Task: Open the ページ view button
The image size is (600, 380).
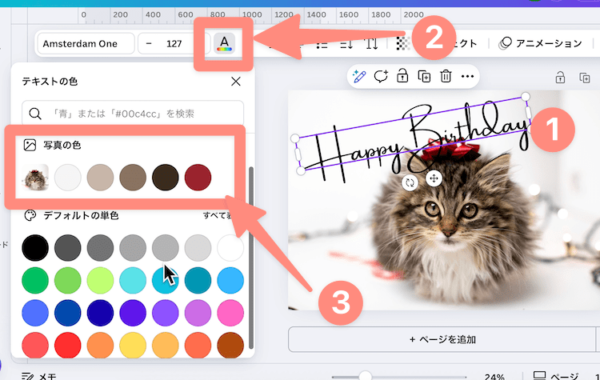Action: click(556, 376)
